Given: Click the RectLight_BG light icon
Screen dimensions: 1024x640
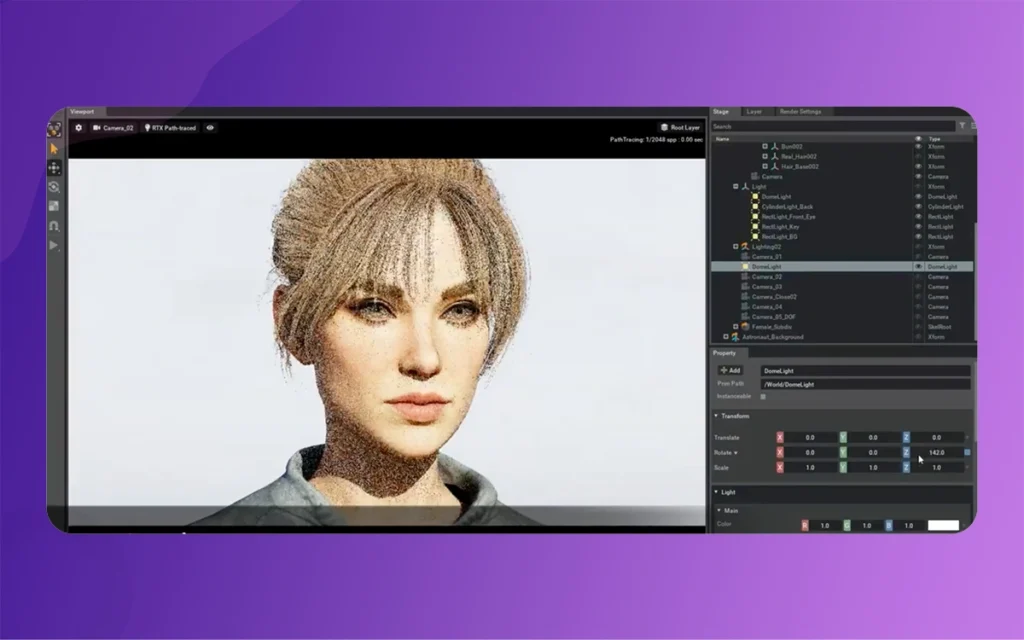Looking at the screenshot, I should point(755,236).
